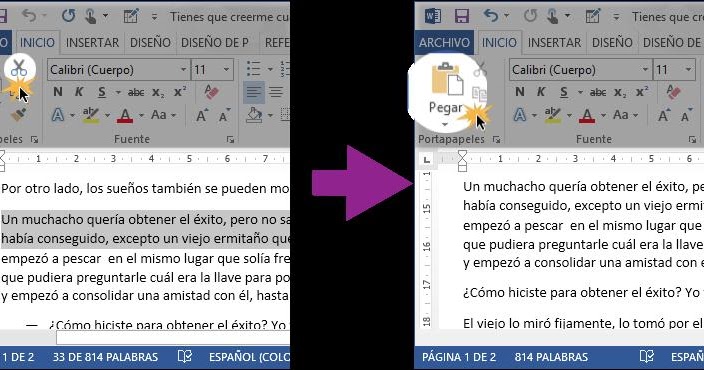Open the shading color dropdown in left window
The height and width of the screenshot is (370, 704).
click(270, 116)
